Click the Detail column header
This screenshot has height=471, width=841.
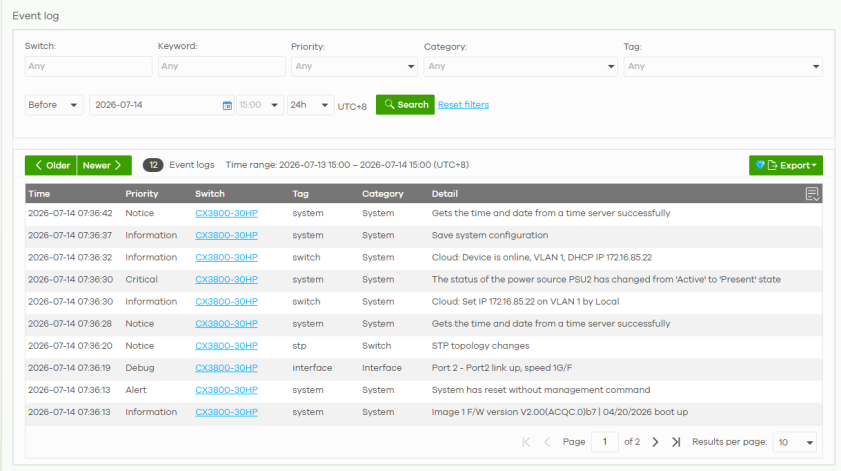coord(445,194)
